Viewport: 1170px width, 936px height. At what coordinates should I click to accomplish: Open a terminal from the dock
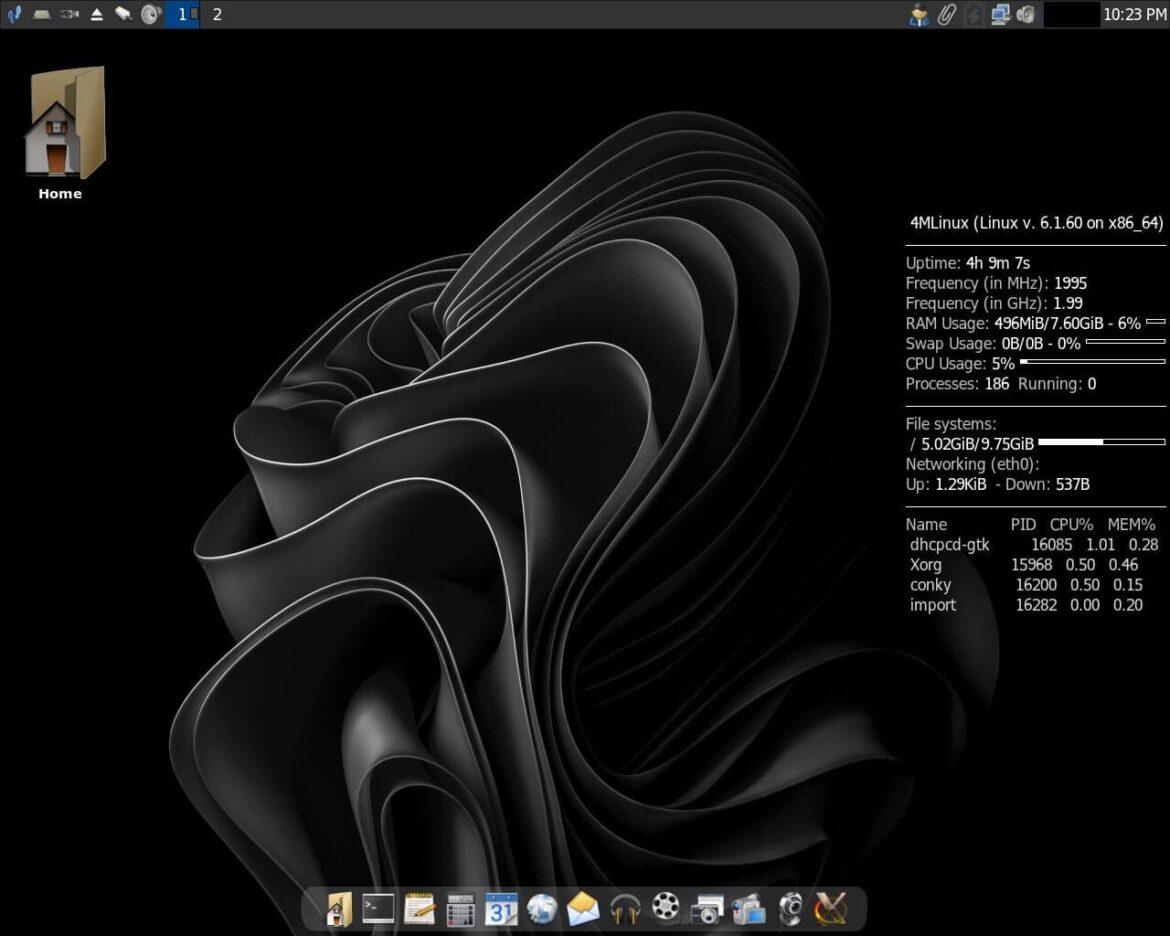click(x=378, y=910)
